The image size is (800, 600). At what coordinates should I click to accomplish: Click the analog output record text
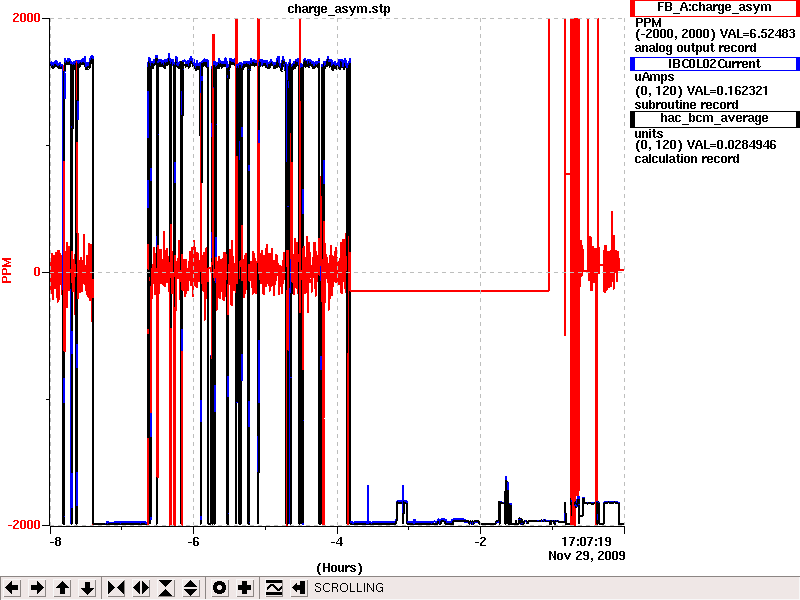(695, 48)
